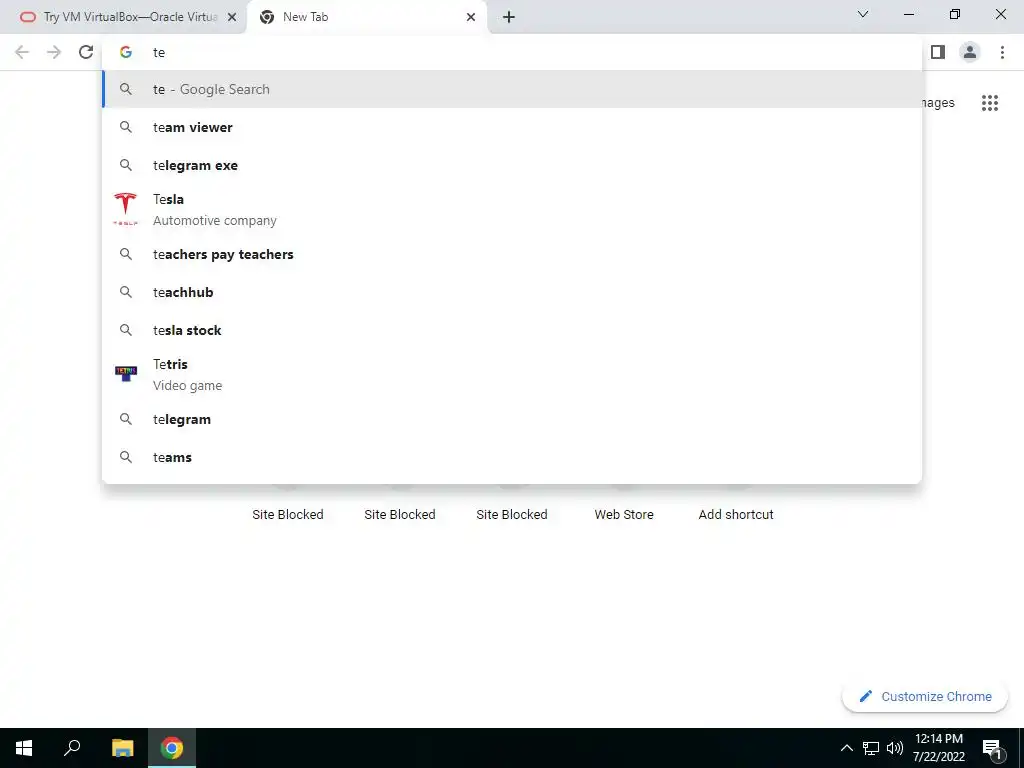Open the taskbar clock and date
Image resolution: width=1024 pixels, height=768 pixels.
click(938, 748)
